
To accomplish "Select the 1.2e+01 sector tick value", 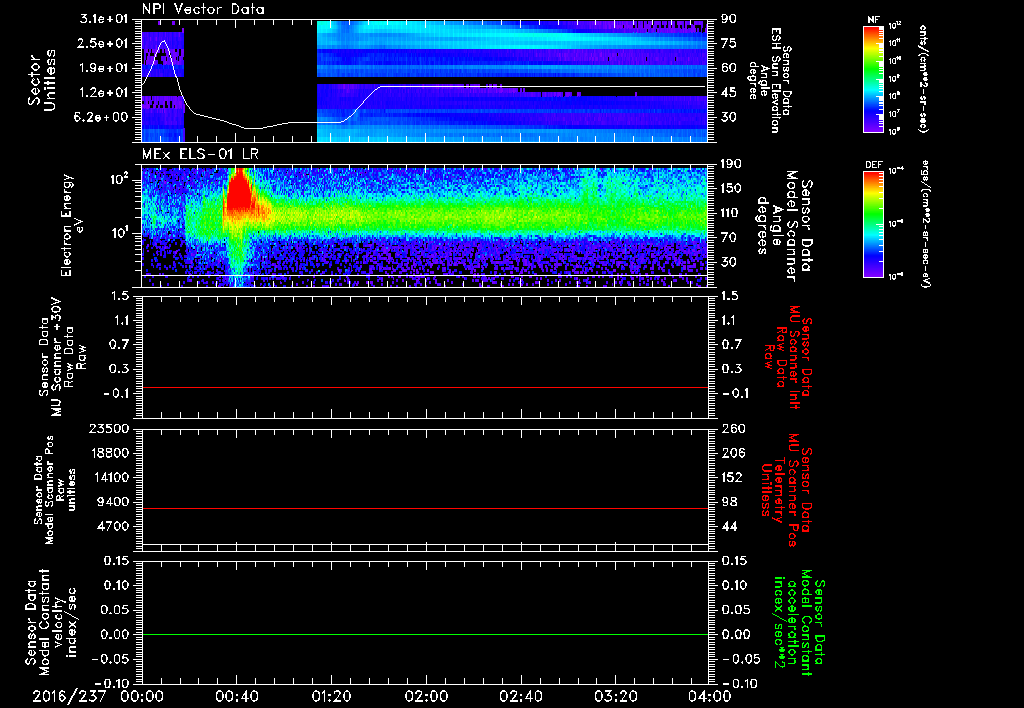I will pos(104,93).
